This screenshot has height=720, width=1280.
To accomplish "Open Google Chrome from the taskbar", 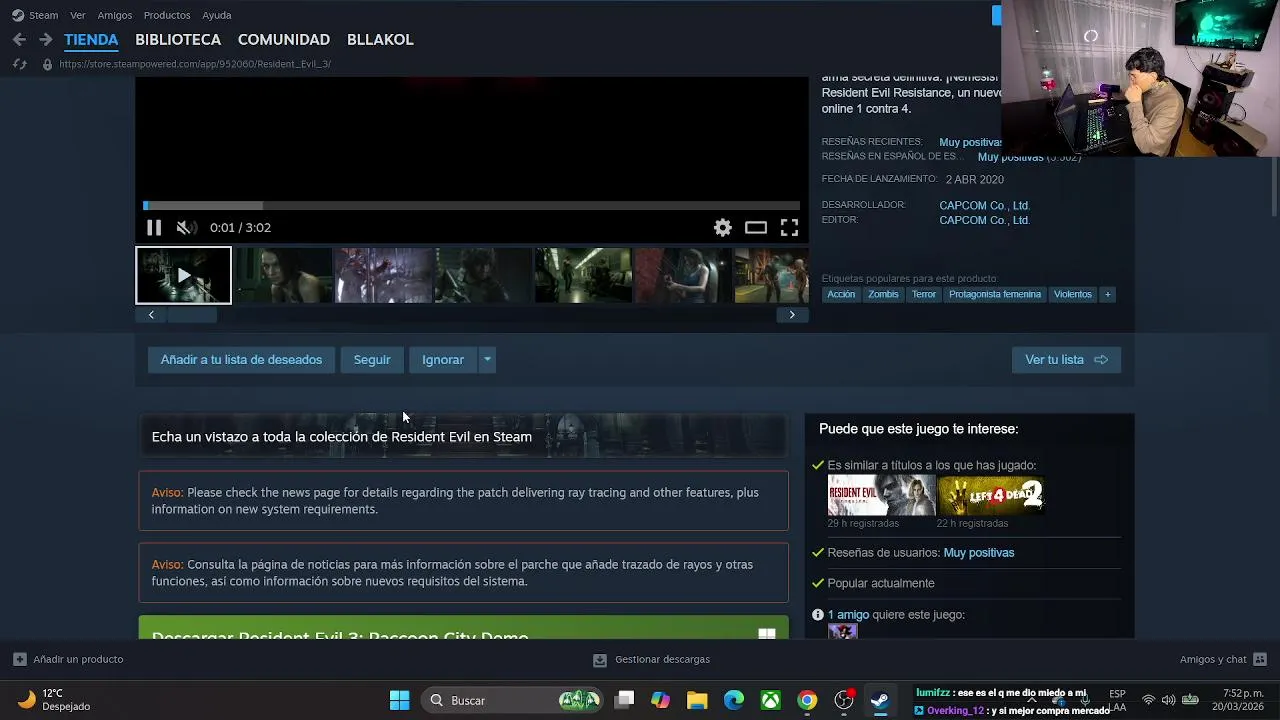I will (807, 701).
